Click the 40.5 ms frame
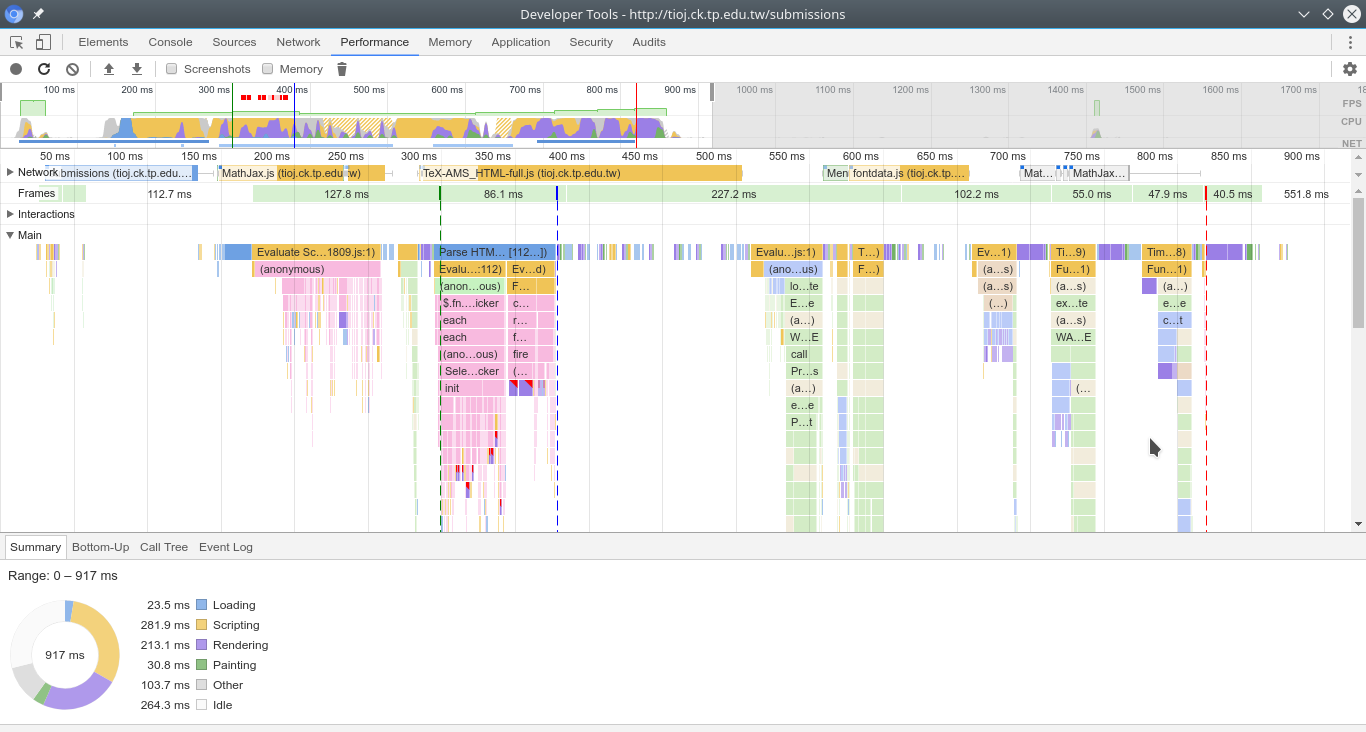Viewport: 1366px width, 732px height. (x=1233, y=194)
